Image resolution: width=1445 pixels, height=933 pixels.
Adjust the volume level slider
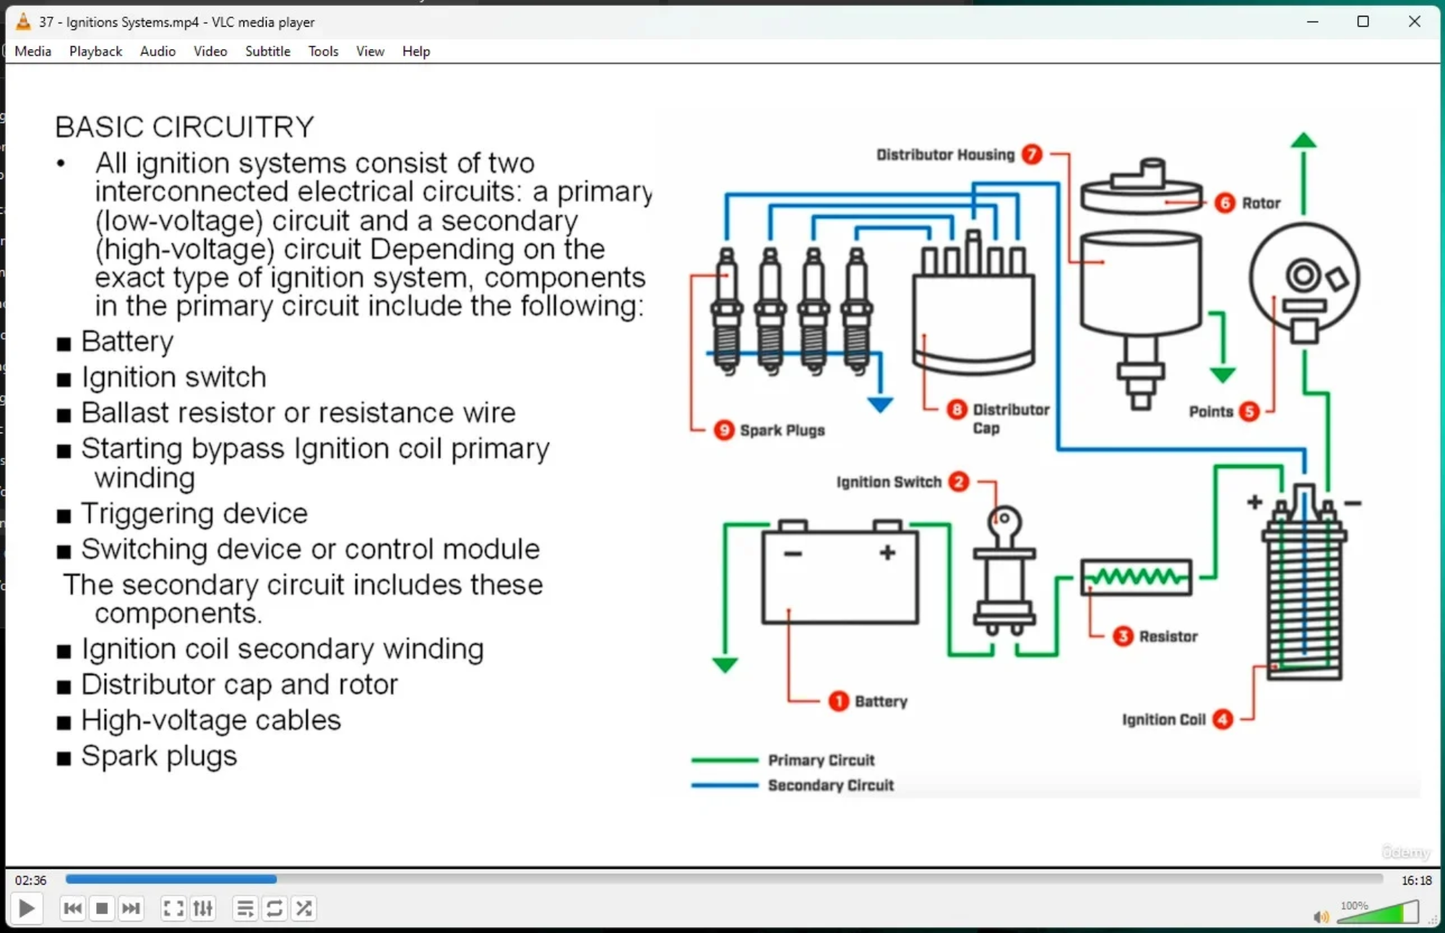pos(1378,912)
